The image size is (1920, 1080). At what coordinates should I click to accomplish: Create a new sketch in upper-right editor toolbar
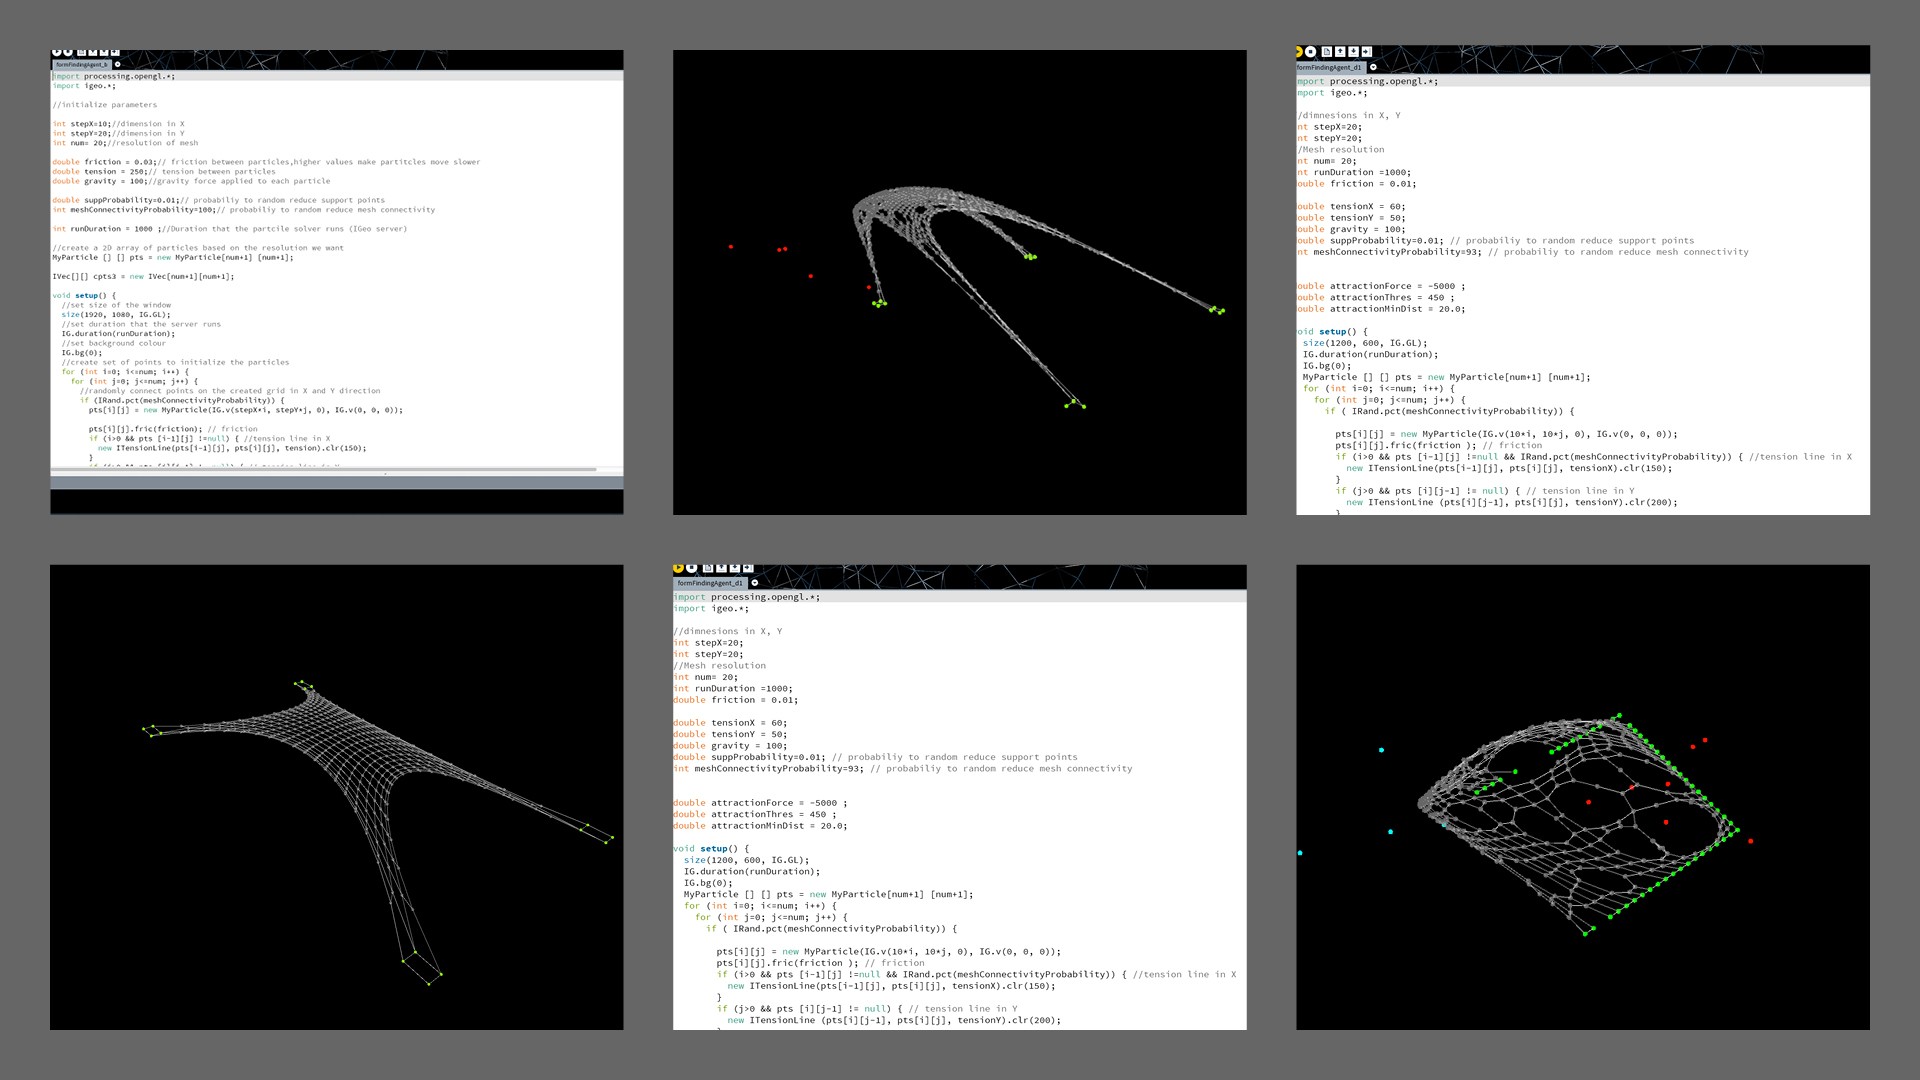tap(1327, 51)
